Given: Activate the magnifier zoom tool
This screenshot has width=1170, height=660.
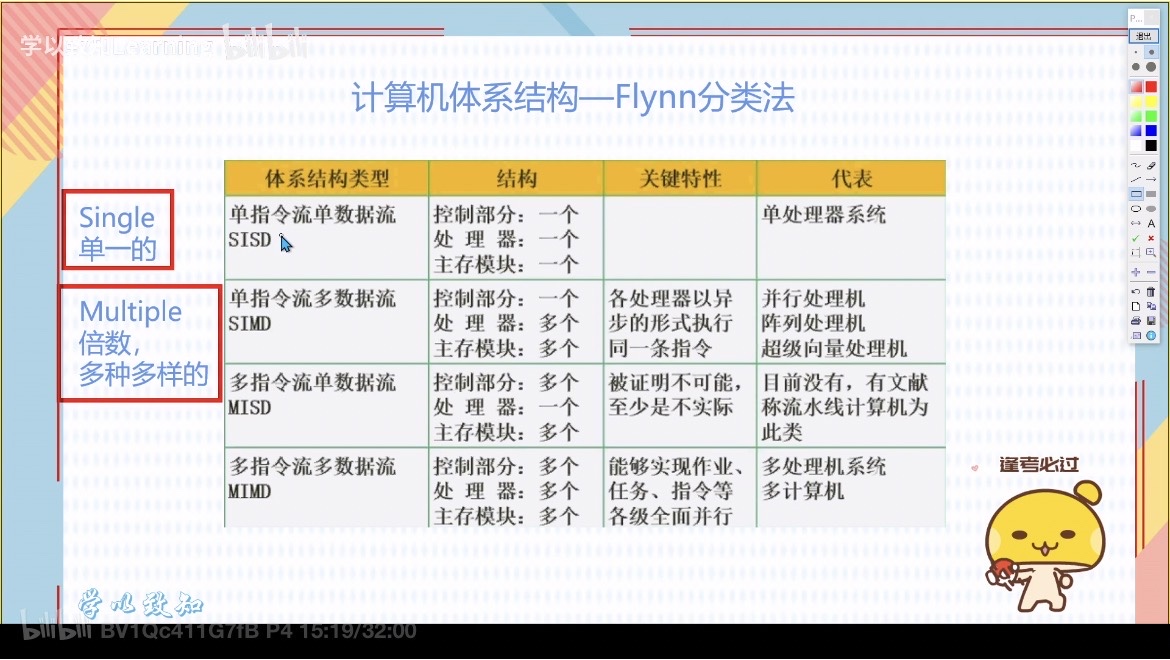Looking at the screenshot, I should point(1151,253).
